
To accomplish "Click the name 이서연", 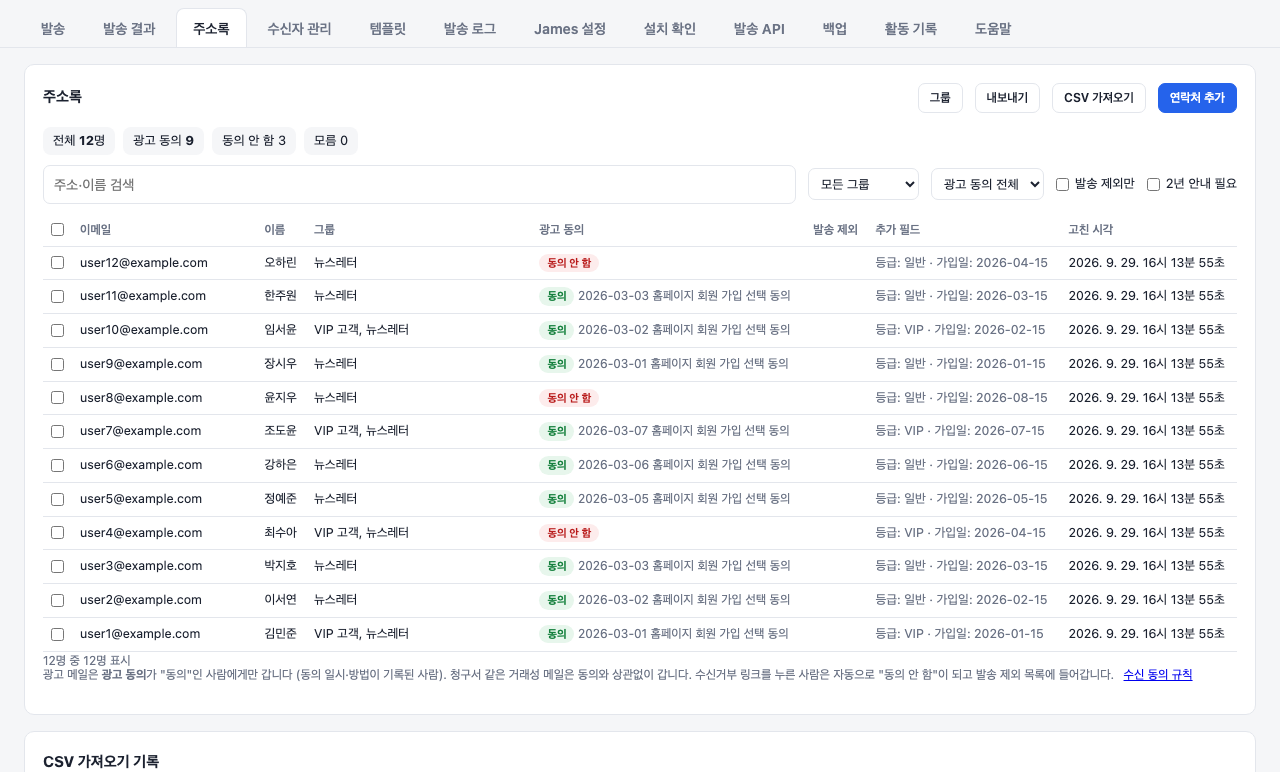I will (x=281, y=600).
